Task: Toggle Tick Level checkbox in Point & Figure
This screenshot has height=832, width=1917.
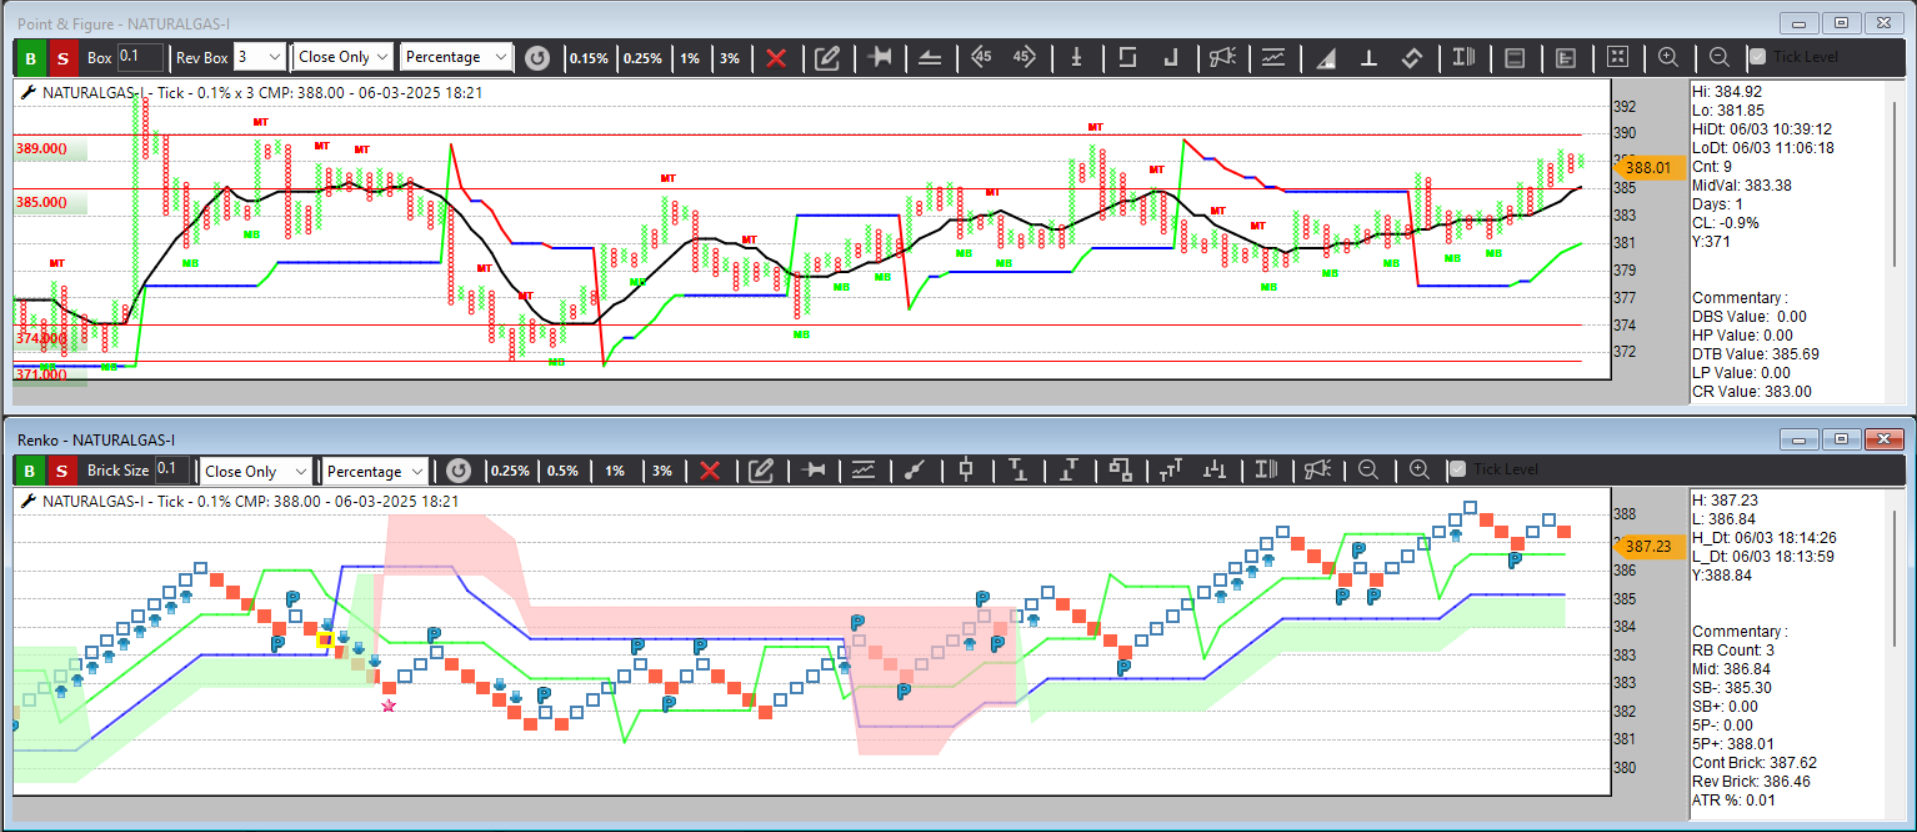Action: pyautogui.click(x=1757, y=57)
